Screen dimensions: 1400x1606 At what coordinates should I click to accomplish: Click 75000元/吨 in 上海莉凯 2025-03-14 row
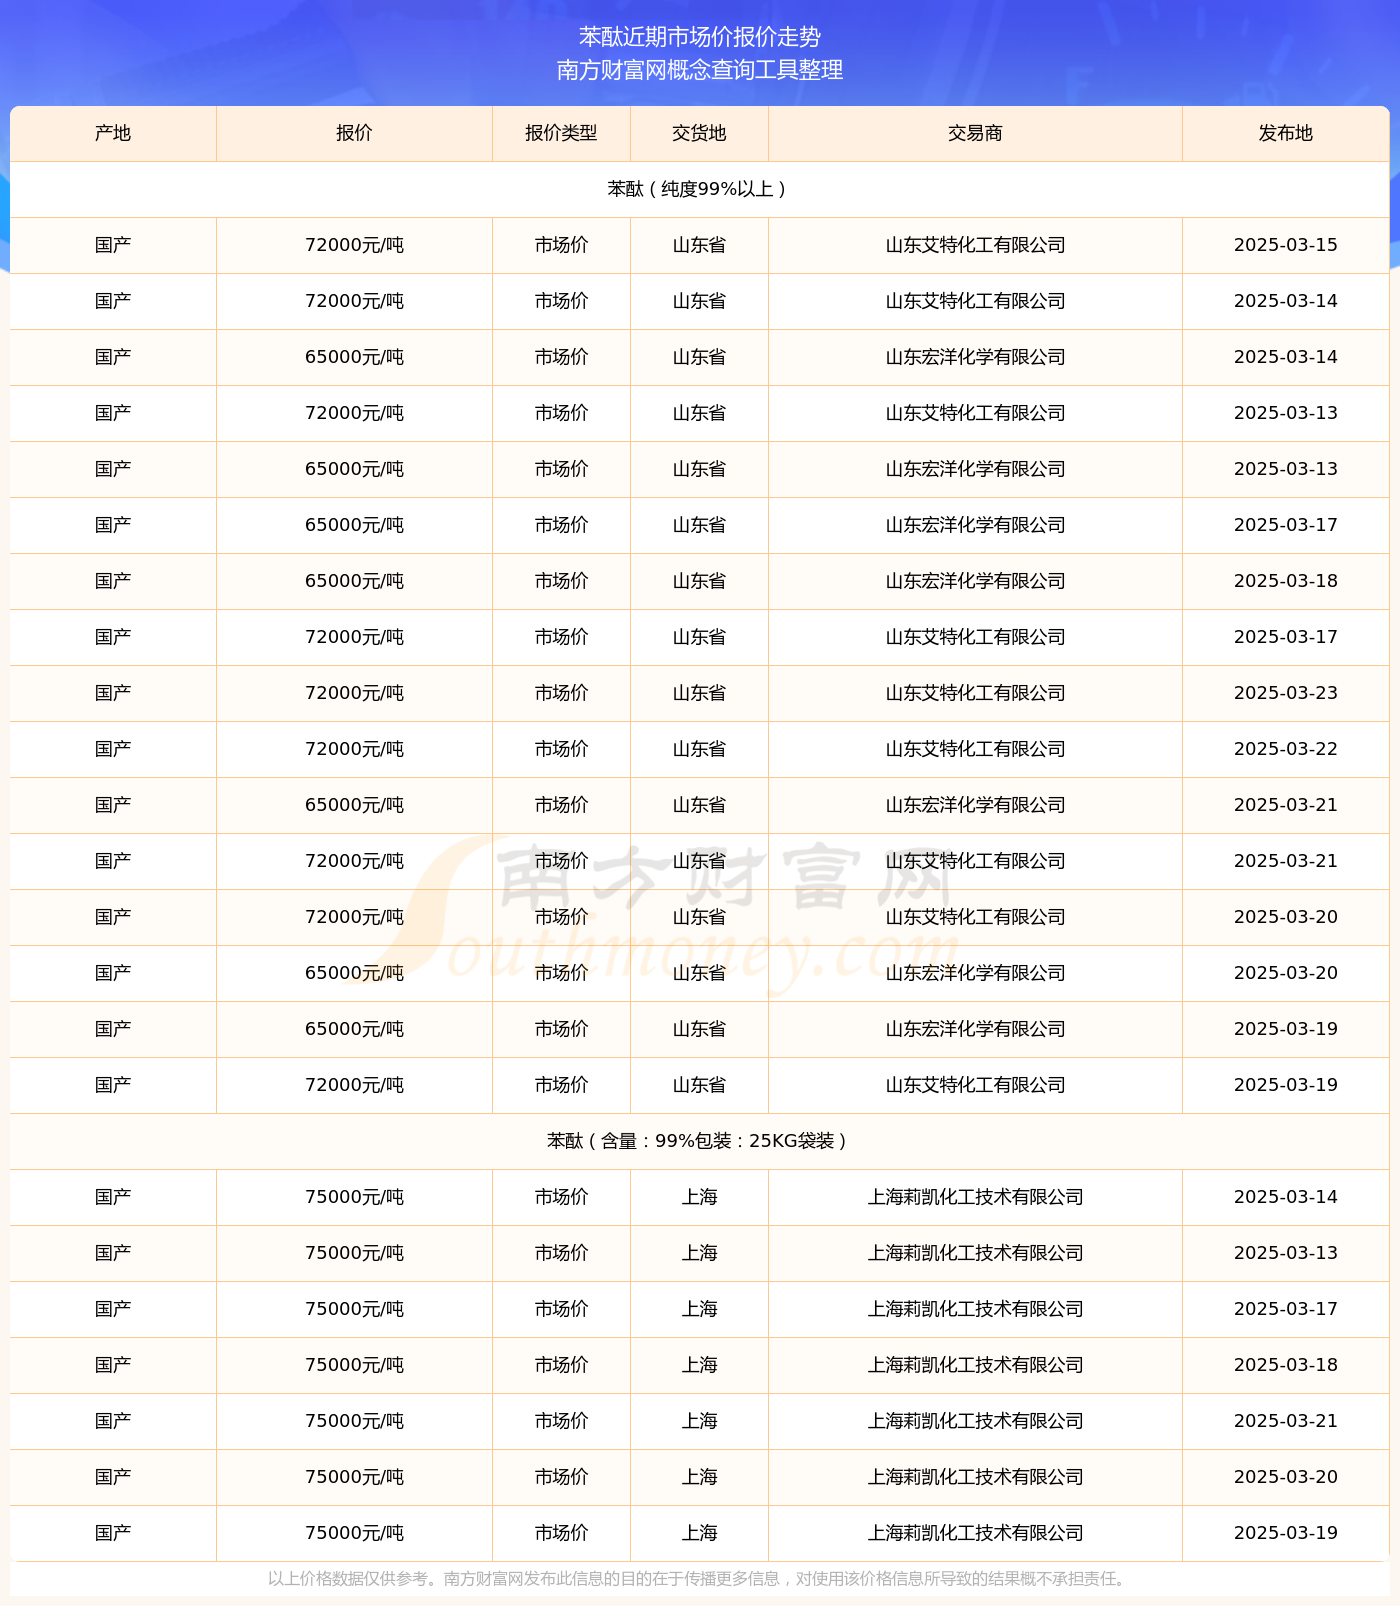(x=354, y=1197)
